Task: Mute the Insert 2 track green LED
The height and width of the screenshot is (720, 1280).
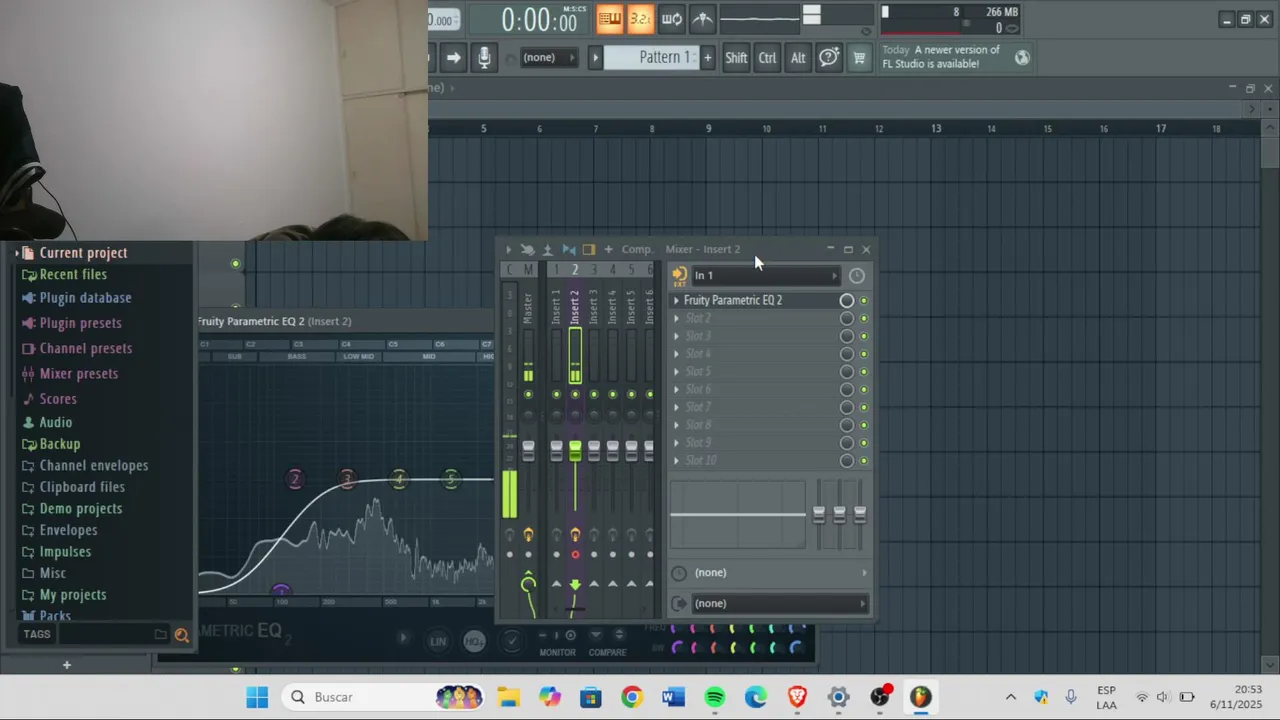Action: pos(575,394)
